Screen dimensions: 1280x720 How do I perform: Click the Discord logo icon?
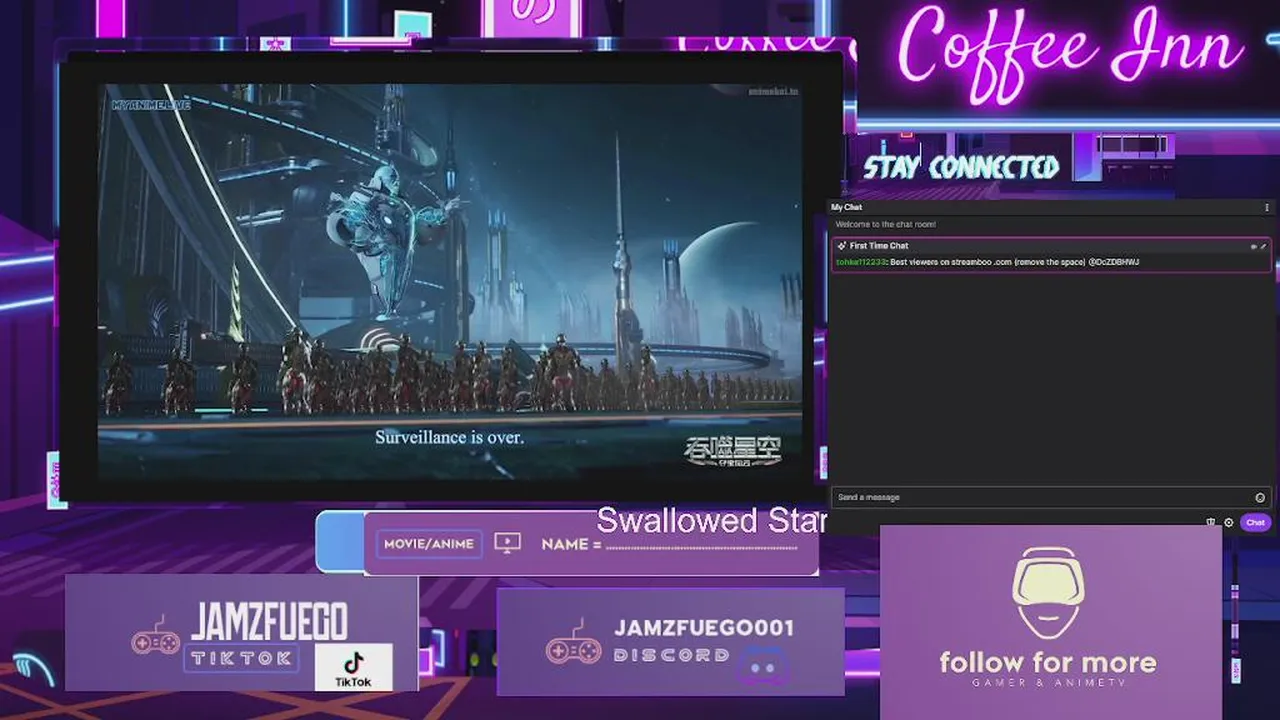762,667
